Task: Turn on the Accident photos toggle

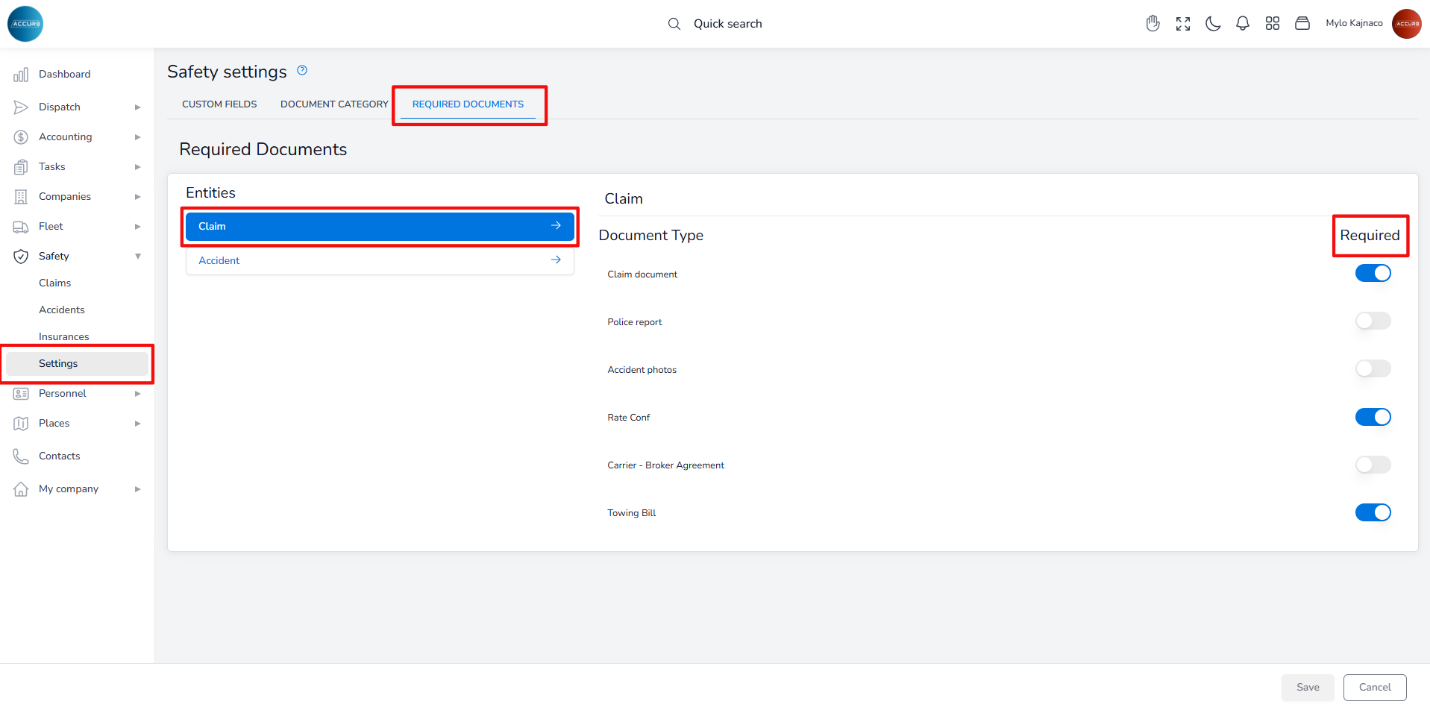Action: coord(1372,369)
